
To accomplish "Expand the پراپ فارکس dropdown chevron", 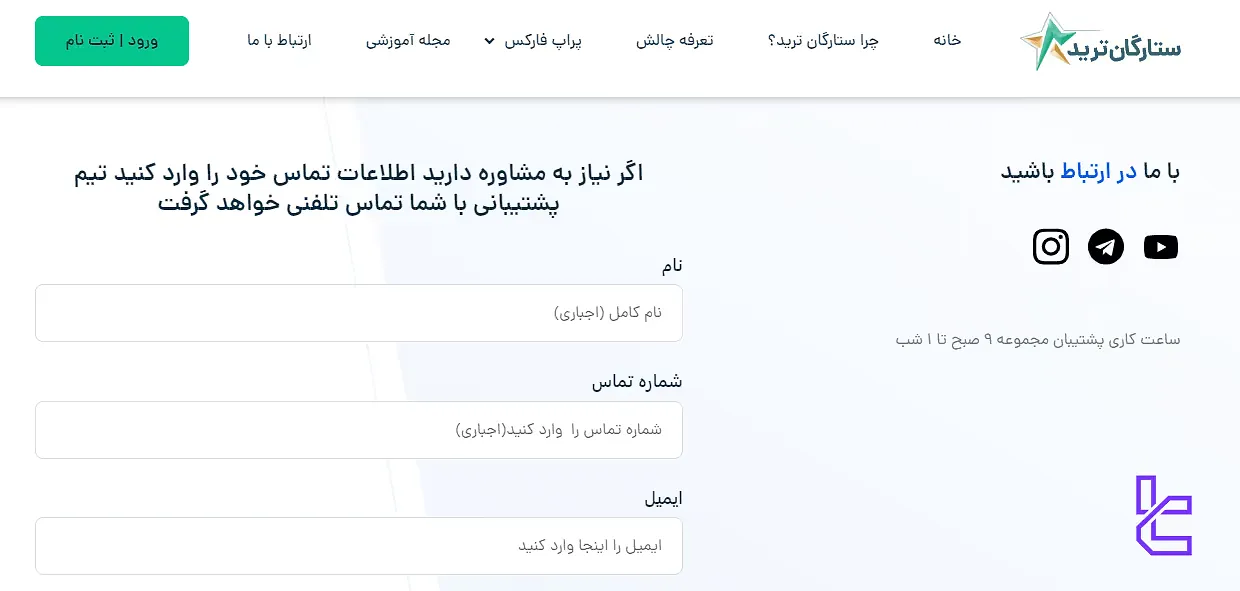I will (488, 41).
